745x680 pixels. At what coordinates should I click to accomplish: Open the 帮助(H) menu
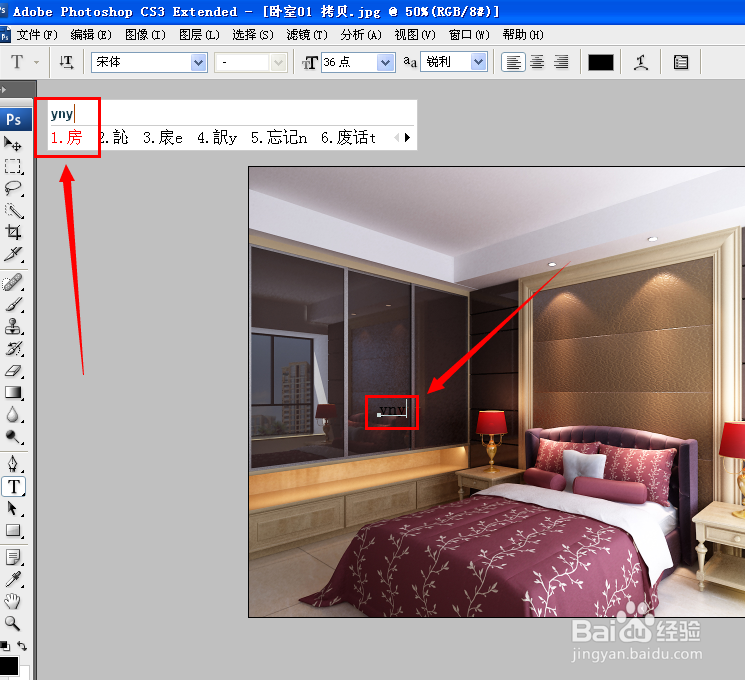[x=523, y=35]
